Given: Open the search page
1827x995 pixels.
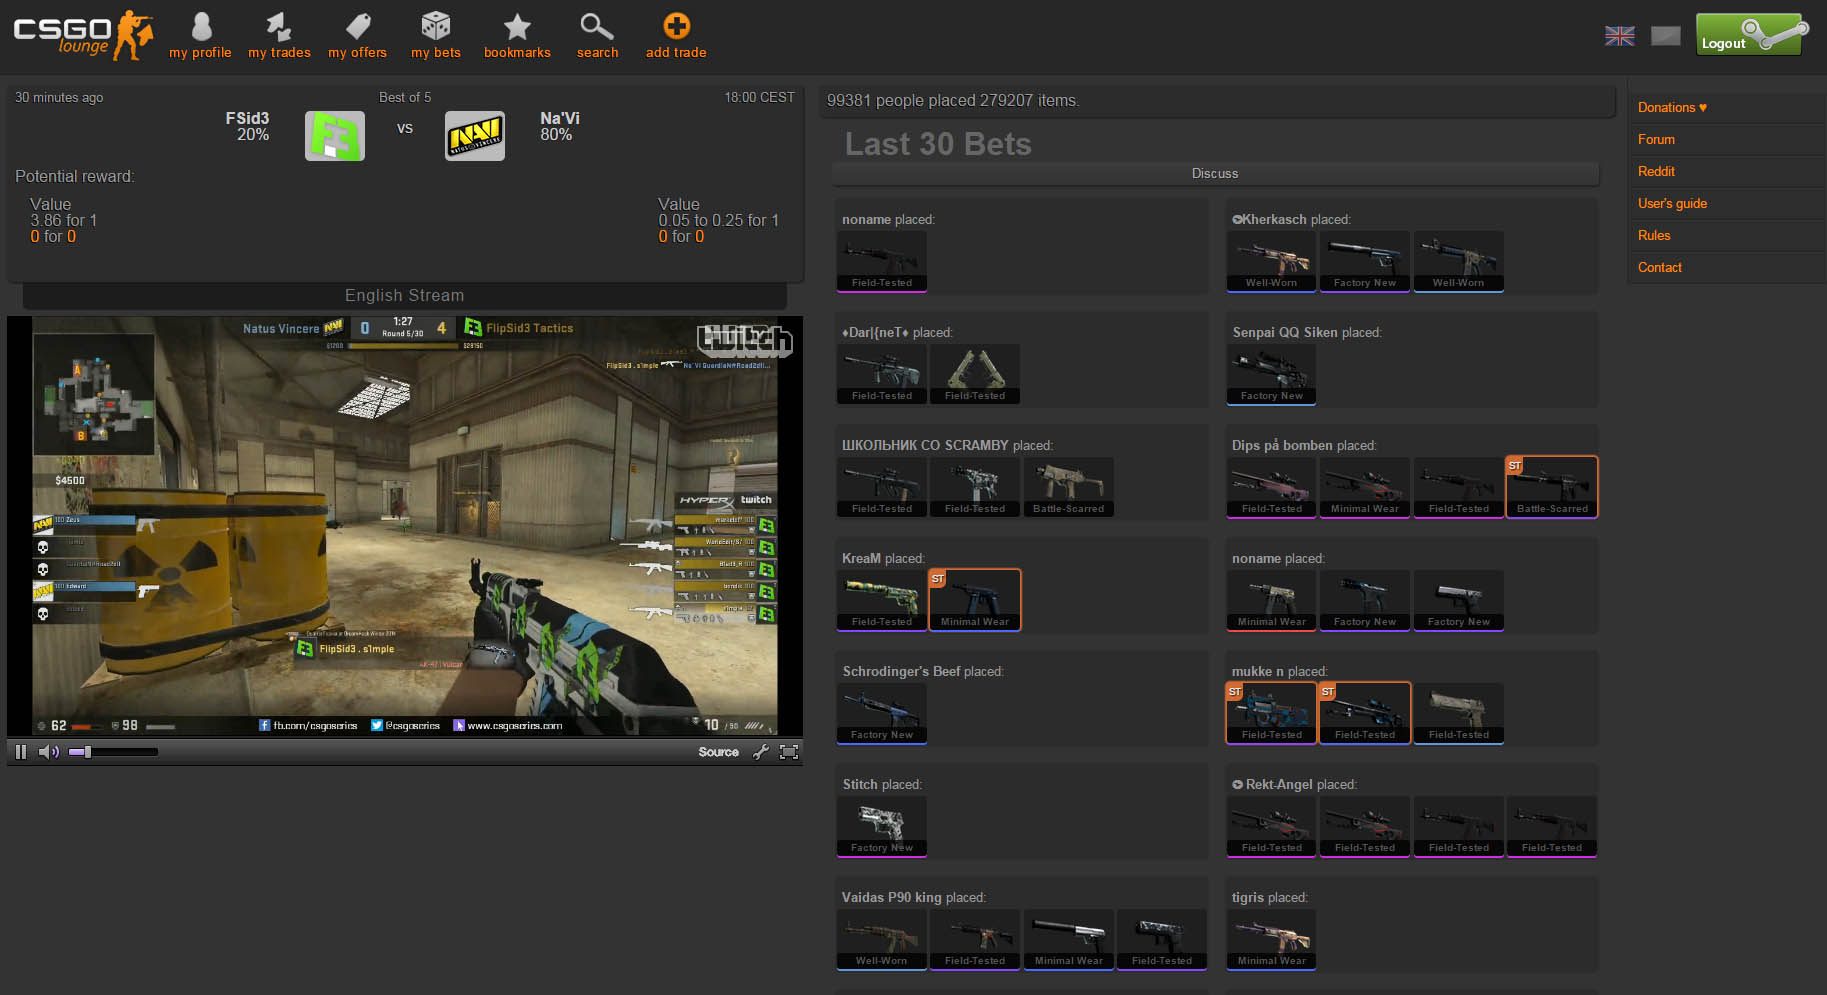Looking at the screenshot, I should point(597,36).
